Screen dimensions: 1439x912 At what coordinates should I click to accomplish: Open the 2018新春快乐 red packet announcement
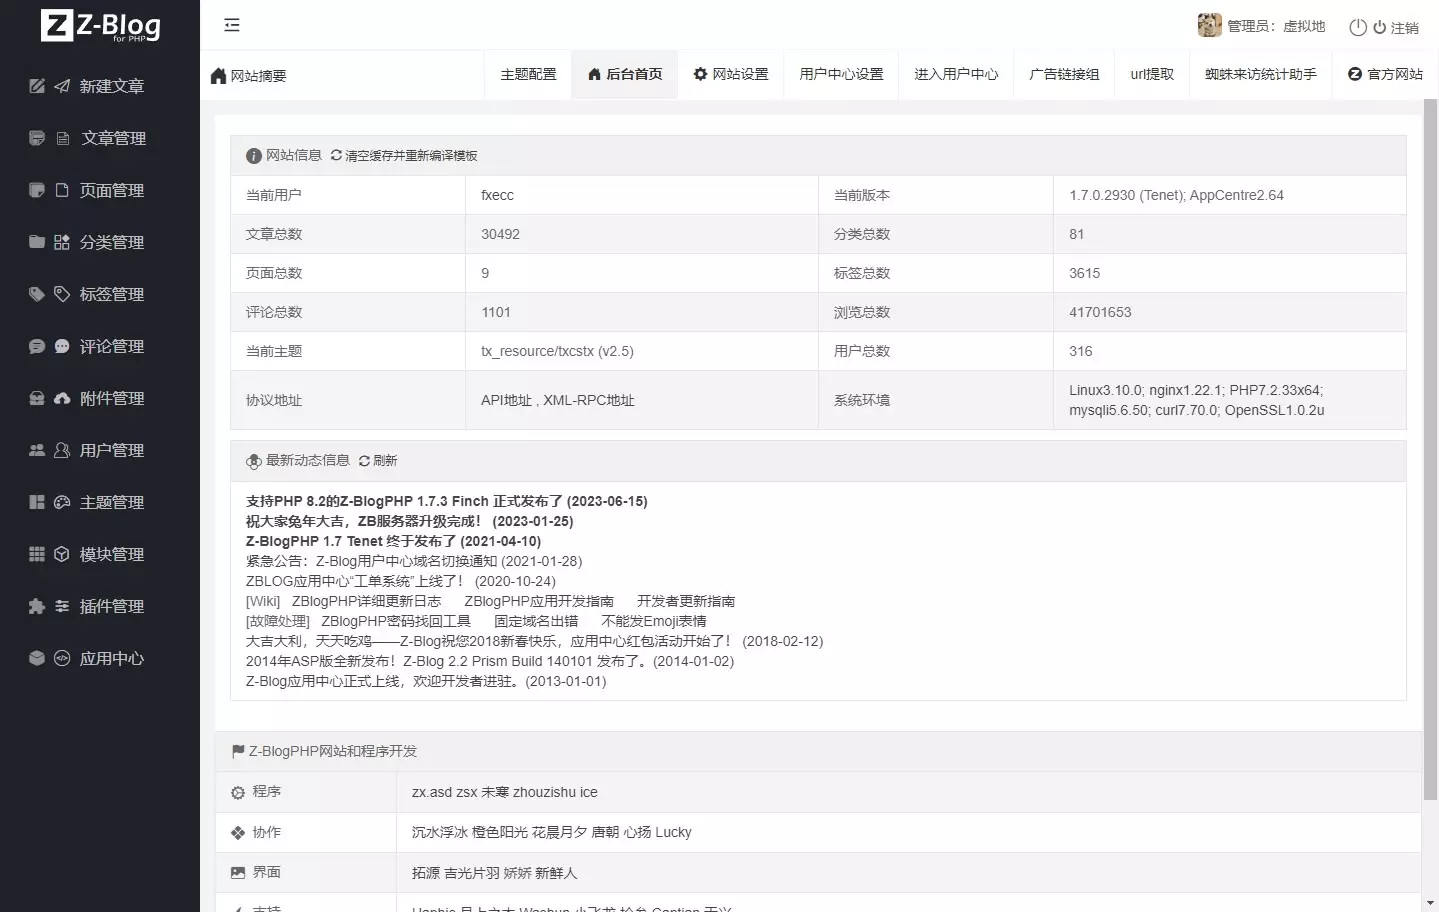(535, 641)
